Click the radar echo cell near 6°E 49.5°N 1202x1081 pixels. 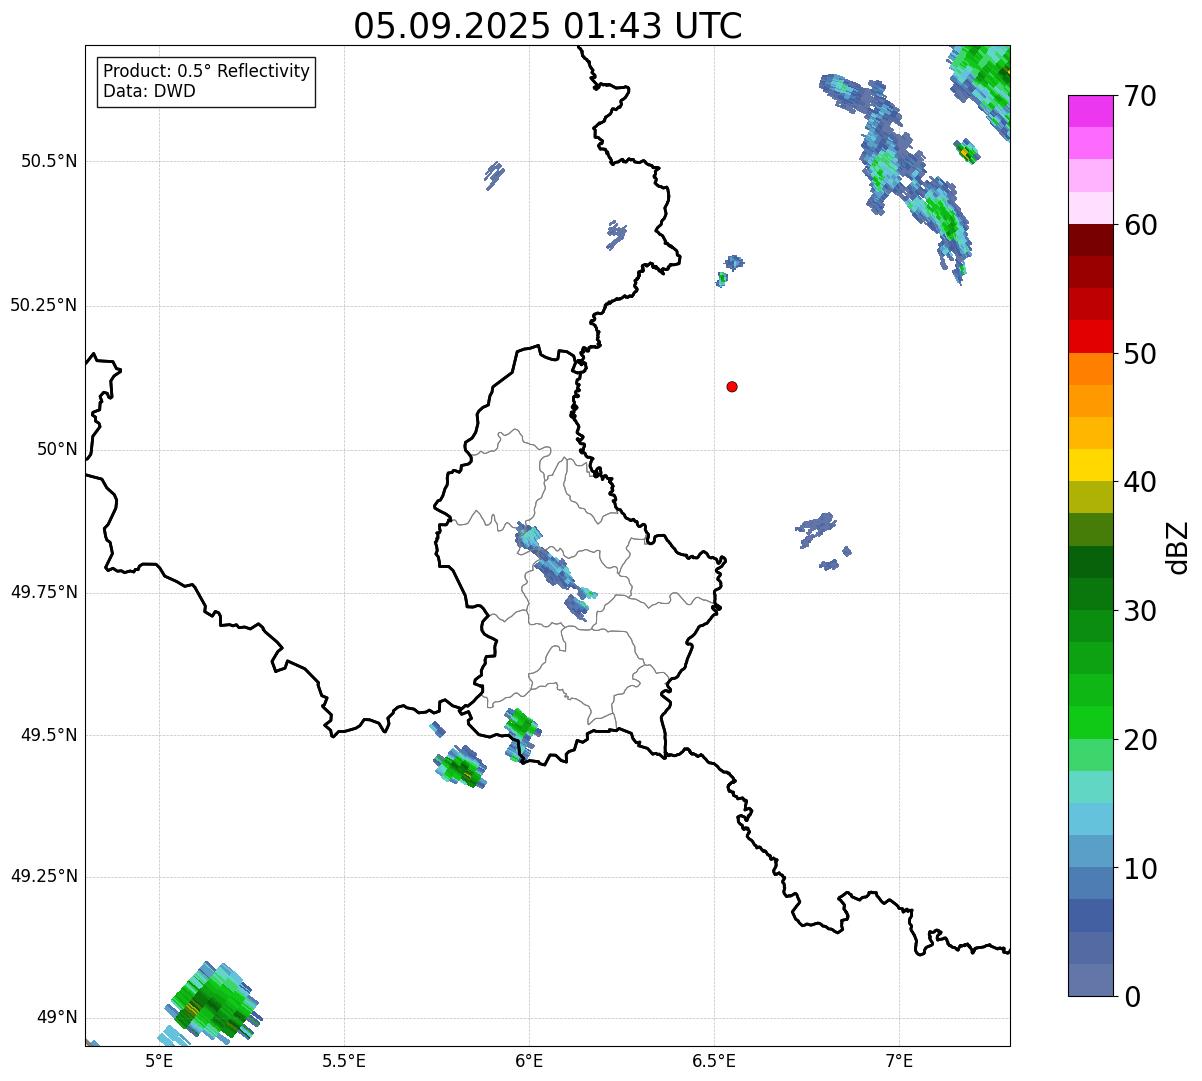coord(520,724)
